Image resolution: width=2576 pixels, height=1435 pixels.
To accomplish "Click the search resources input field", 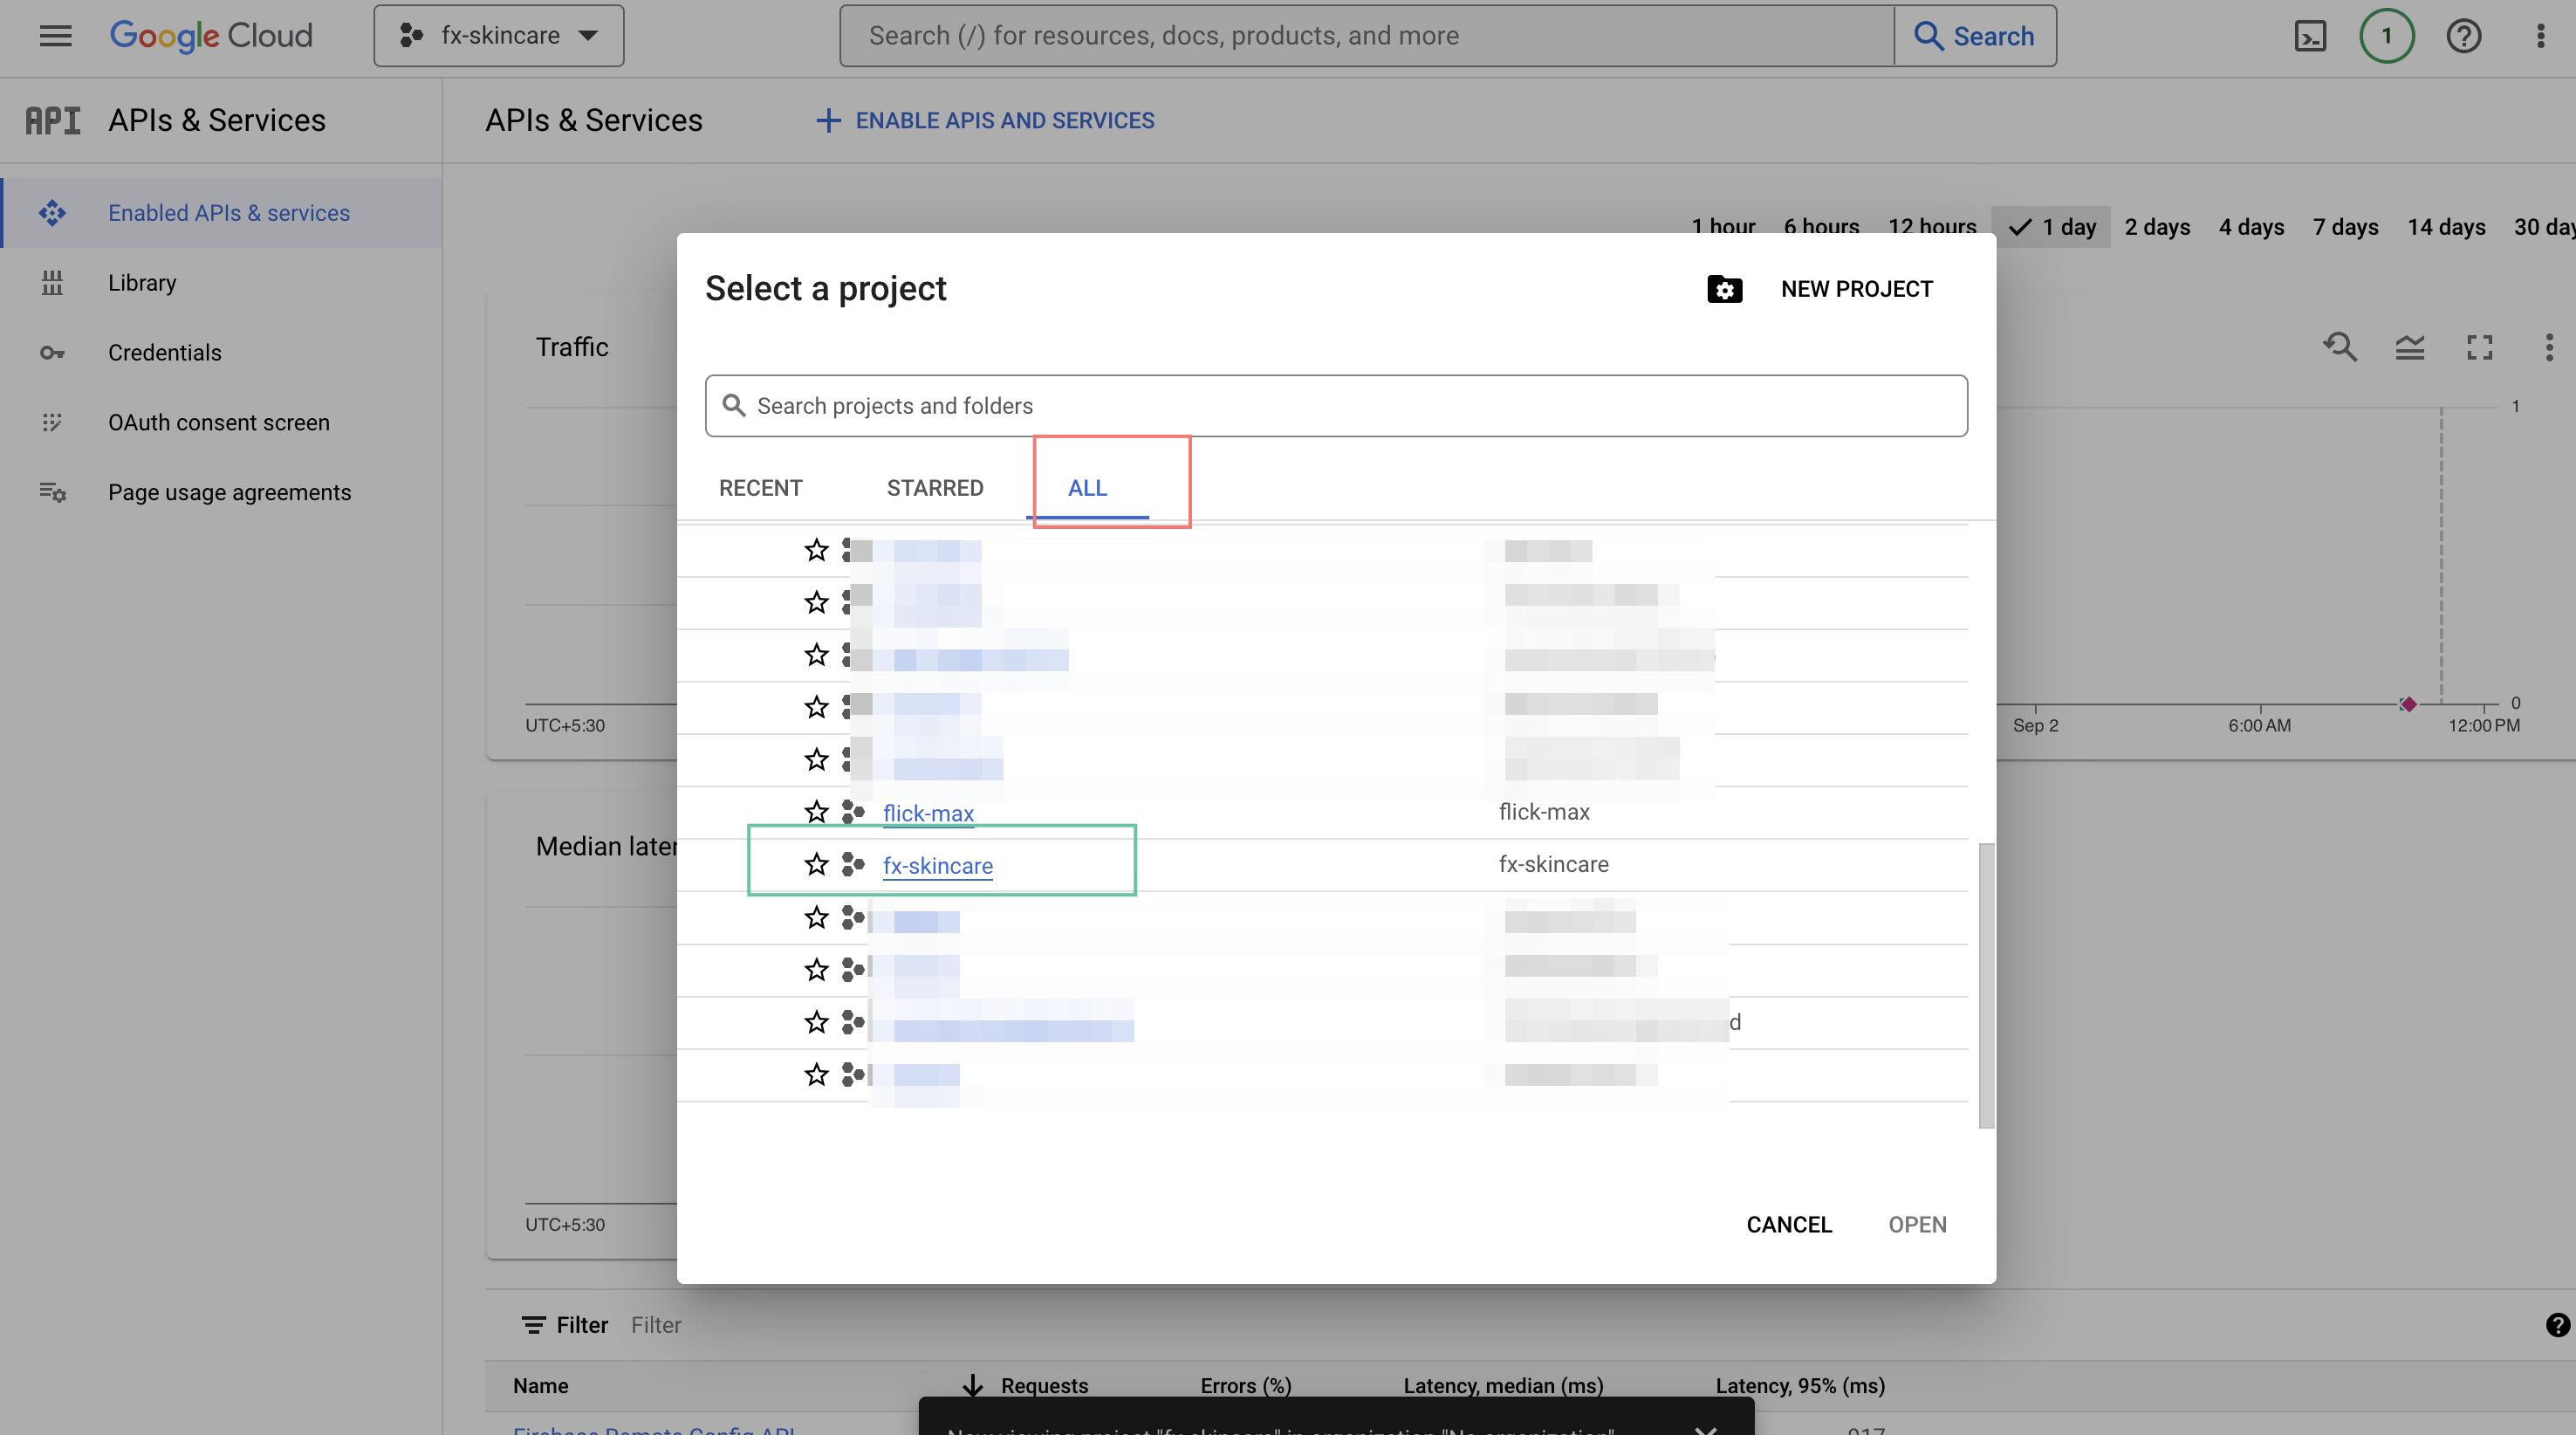I will 1366,36.
